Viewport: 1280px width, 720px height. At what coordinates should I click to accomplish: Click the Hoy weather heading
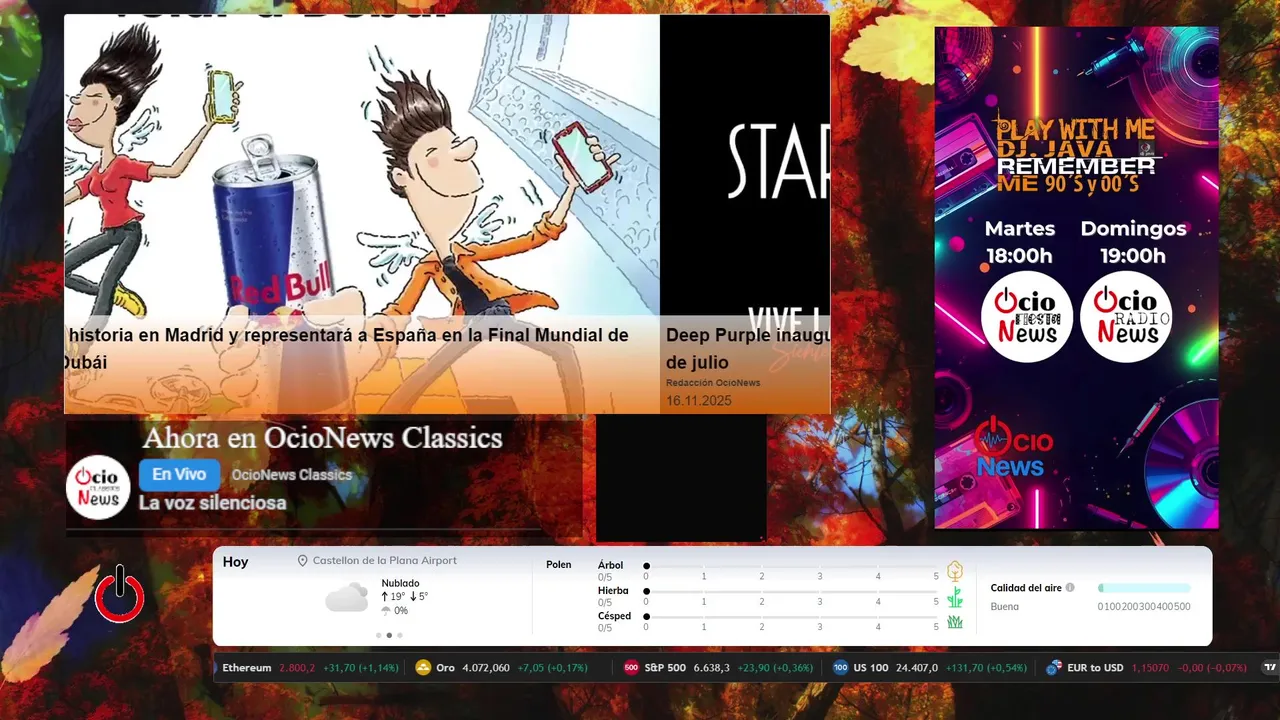[235, 562]
